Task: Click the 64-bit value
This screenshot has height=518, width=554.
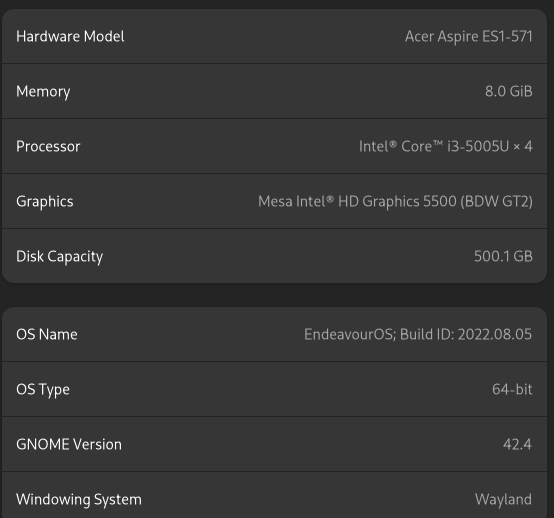Action: click(x=512, y=389)
